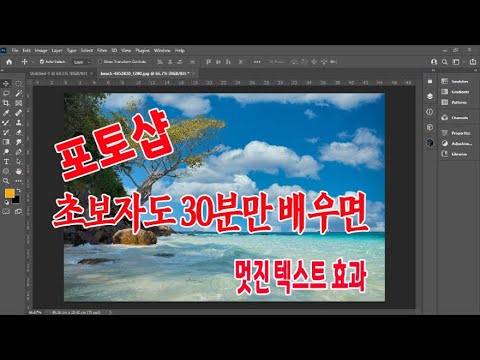Open the Filter menu
Screen dimensions: 480x360
pos(102,50)
